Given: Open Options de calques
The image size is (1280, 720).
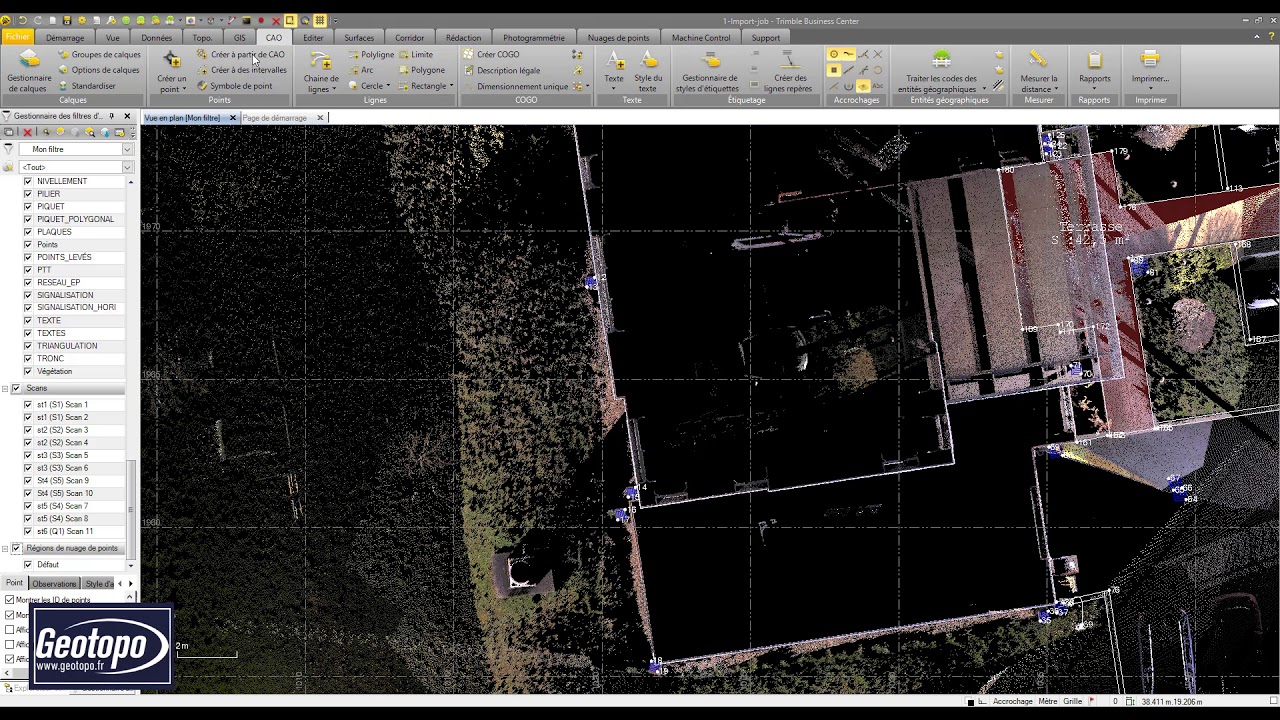Looking at the screenshot, I should (99, 70).
